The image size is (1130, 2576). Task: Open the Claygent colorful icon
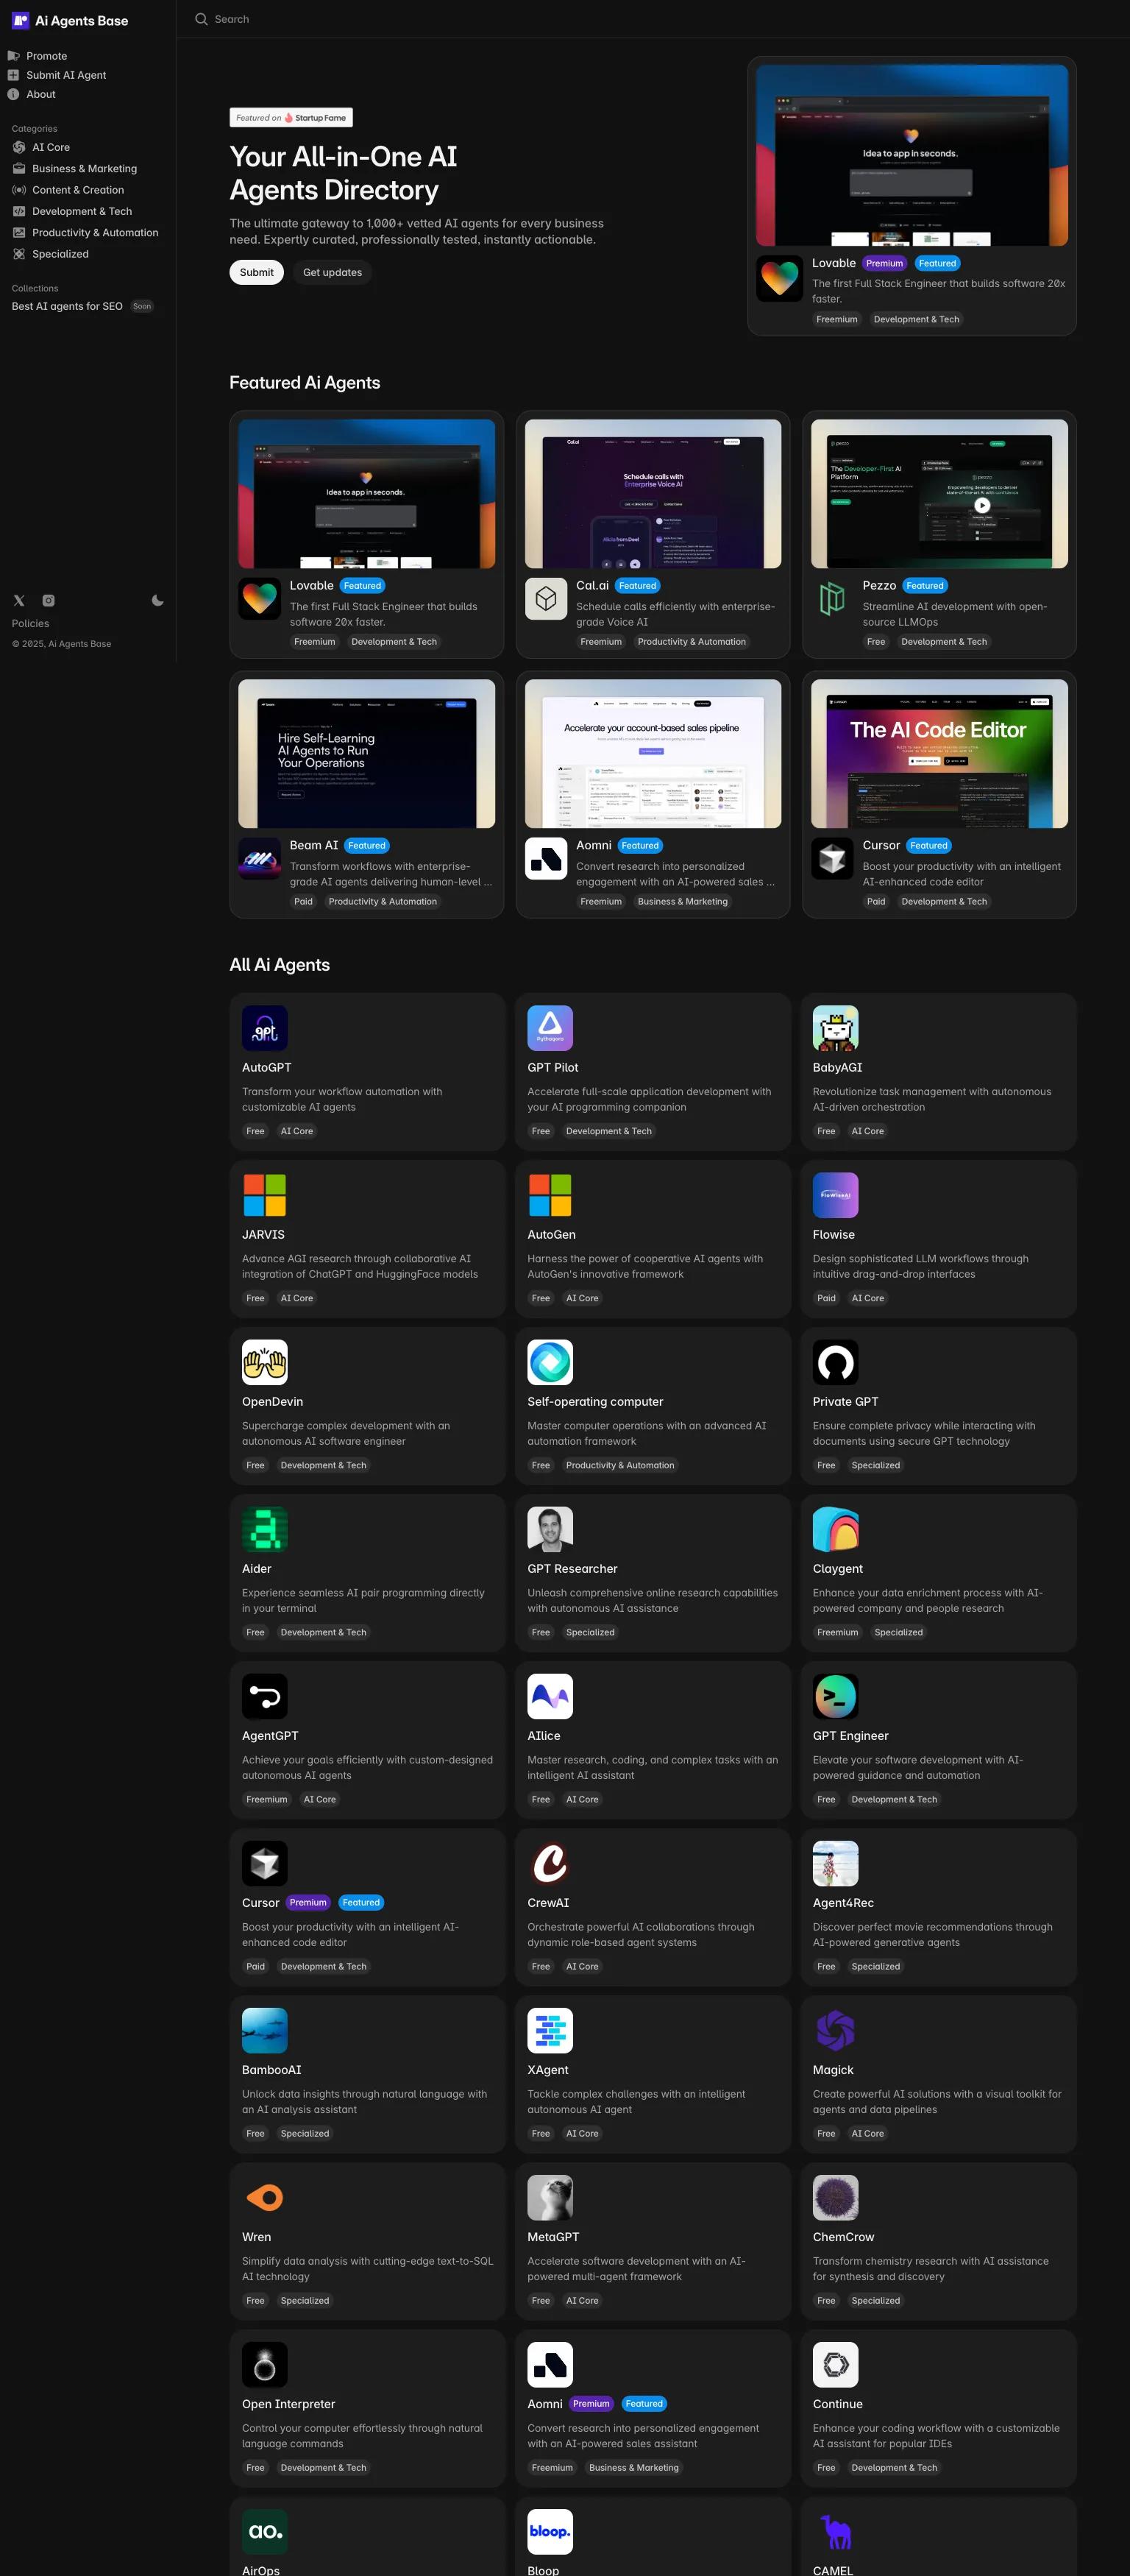[x=836, y=1529]
